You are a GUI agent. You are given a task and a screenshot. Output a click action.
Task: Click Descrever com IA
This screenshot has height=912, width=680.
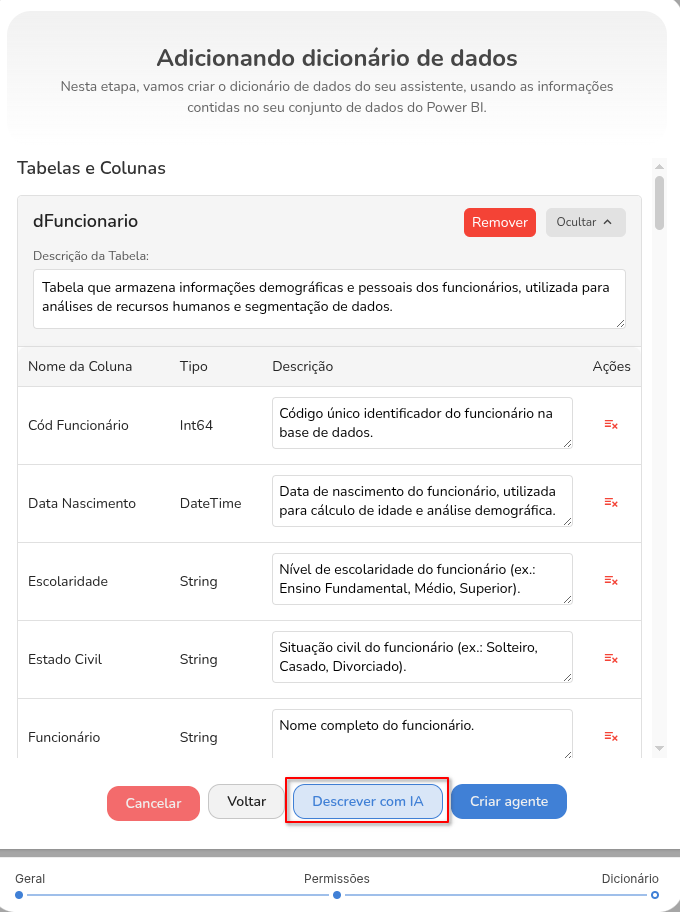367,801
